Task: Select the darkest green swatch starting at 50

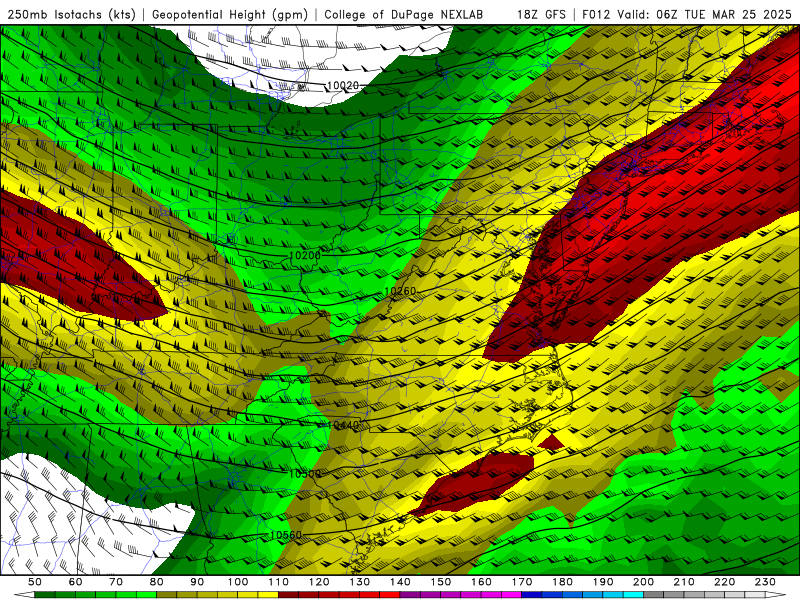Action: tap(45, 595)
